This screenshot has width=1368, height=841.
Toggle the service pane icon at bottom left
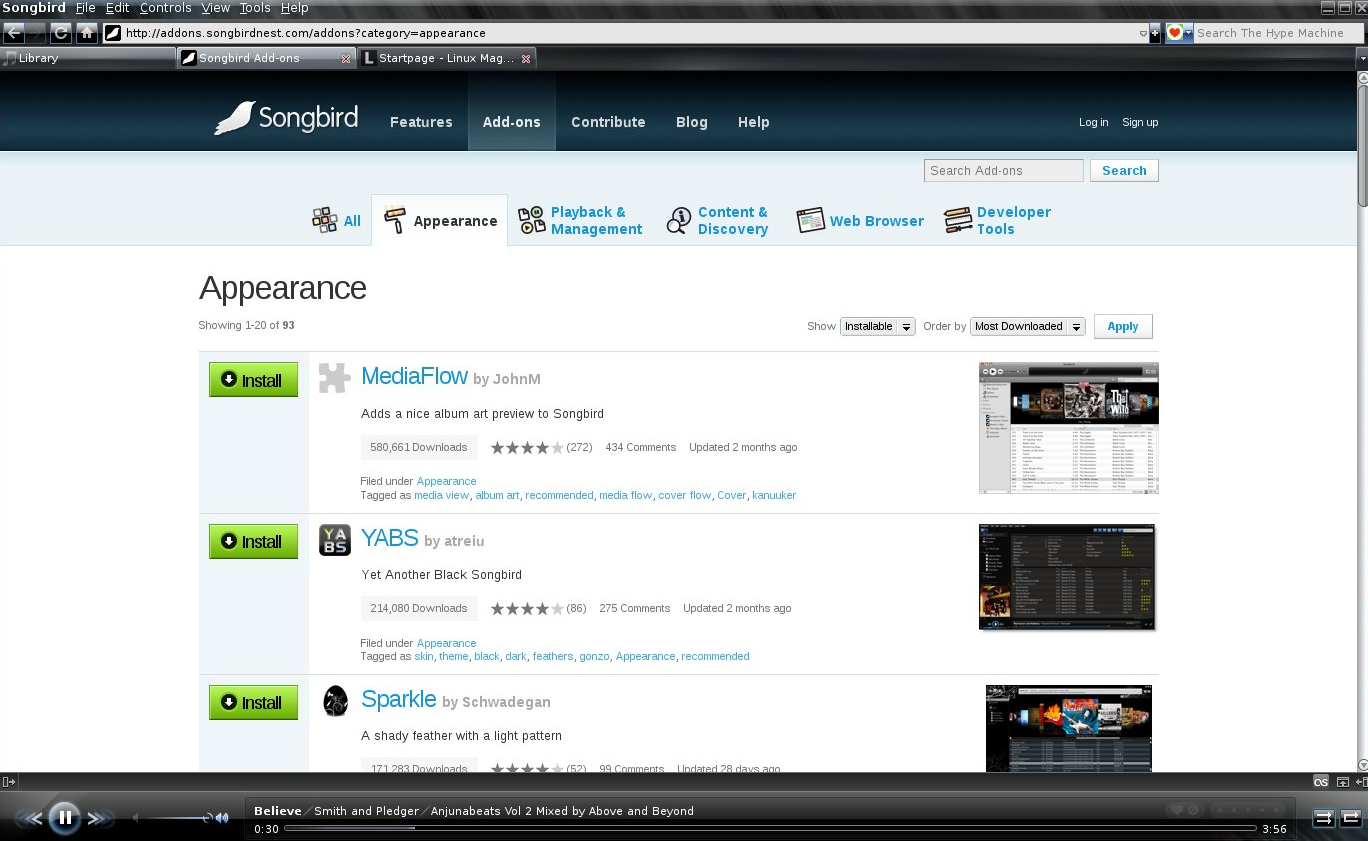pyautogui.click(x=9, y=782)
